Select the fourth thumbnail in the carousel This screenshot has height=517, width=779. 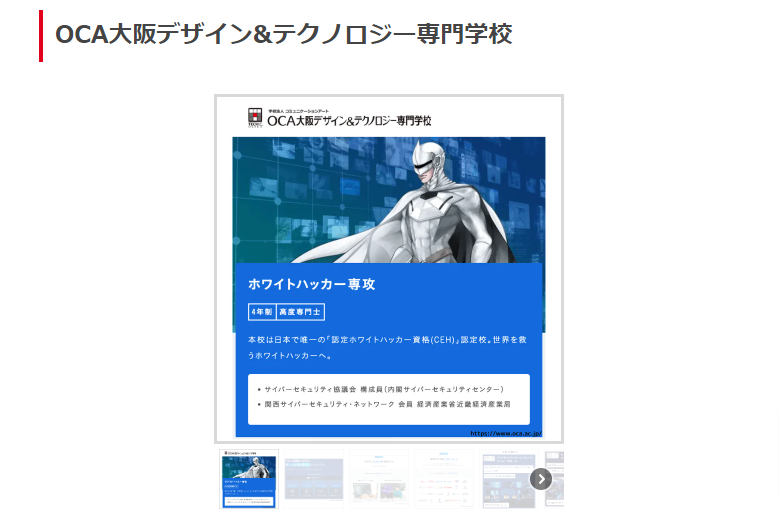(x=444, y=479)
